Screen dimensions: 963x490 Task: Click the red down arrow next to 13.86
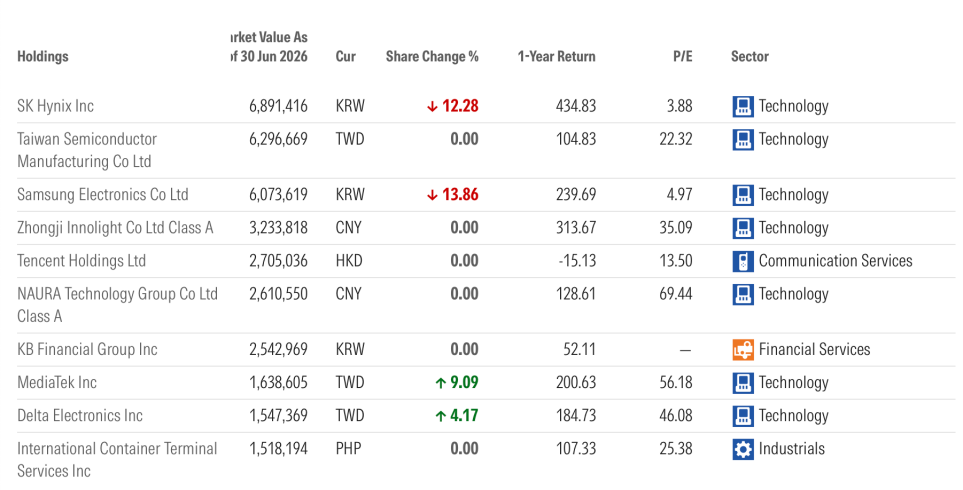pyautogui.click(x=432, y=195)
